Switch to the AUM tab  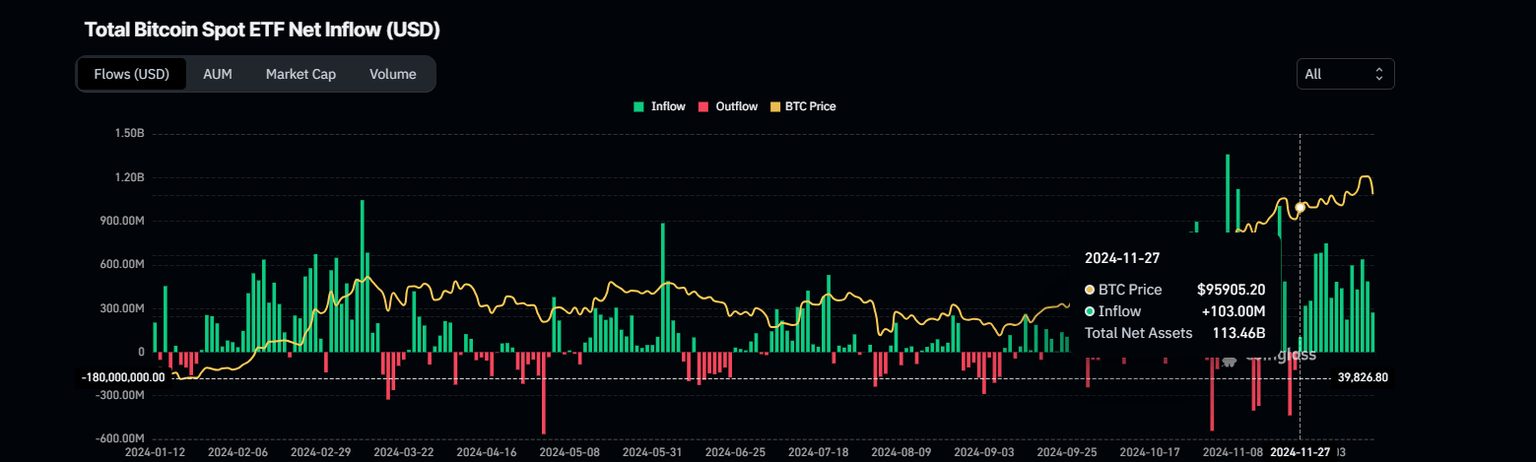(x=217, y=74)
